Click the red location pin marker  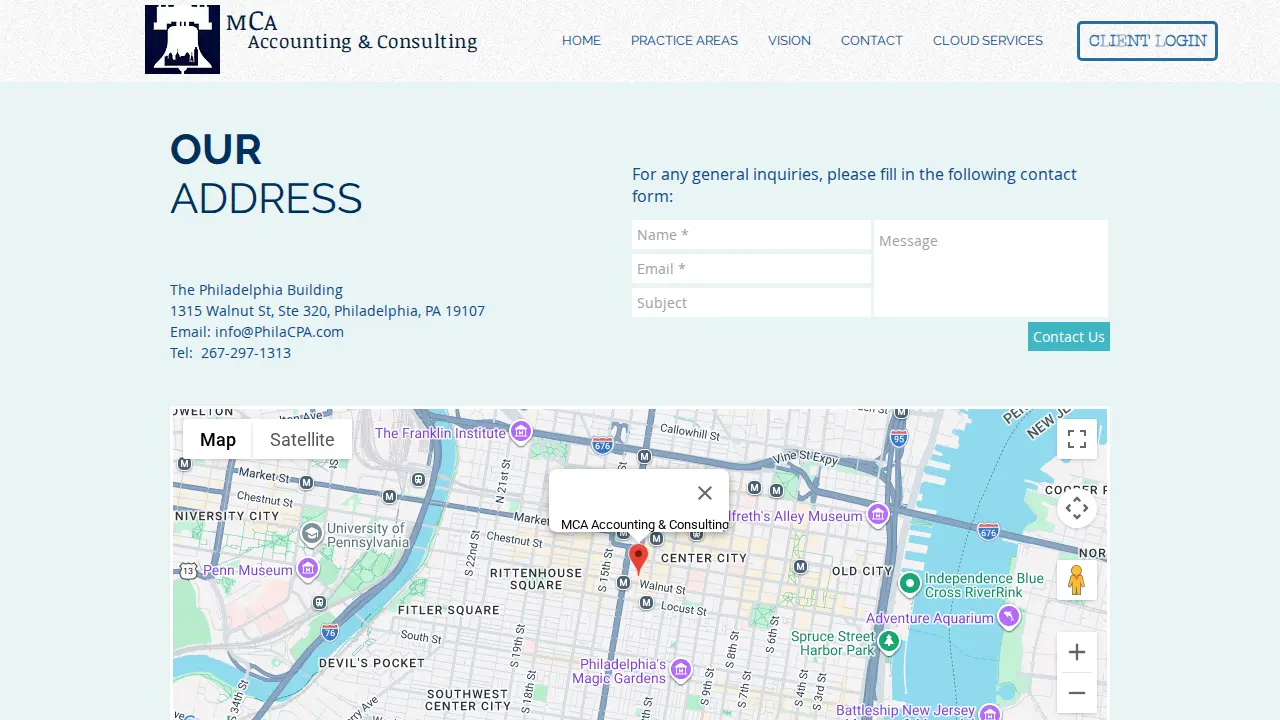point(638,559)
